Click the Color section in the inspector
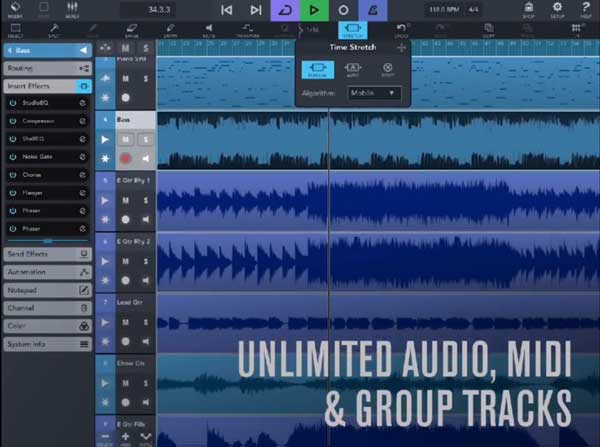 point(46,326)
